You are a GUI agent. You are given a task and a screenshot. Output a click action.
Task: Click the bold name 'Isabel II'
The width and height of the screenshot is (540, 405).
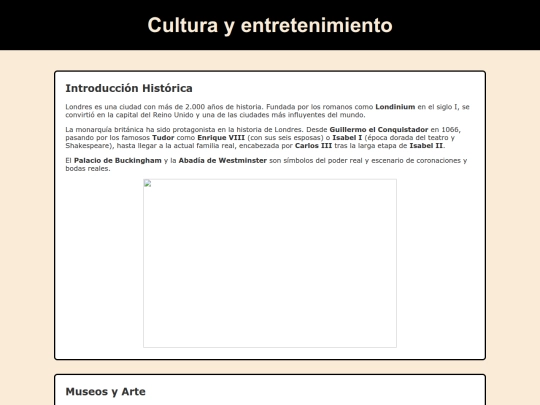coord(426,146)
